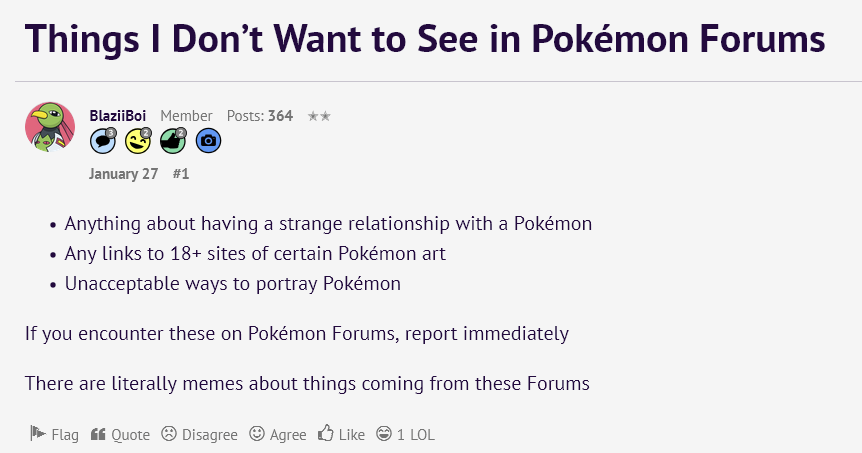Open BlaziiBoi's avatar profile picture
The height and width of the screenshot is (453, 862).
click(50, 126)
